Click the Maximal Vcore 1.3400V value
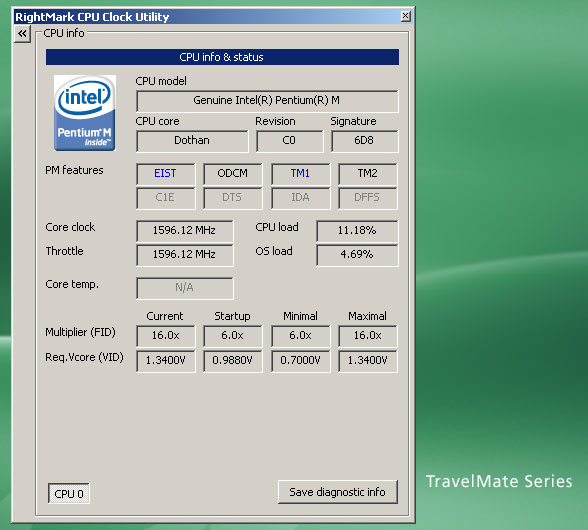This screenshot has height=530, width=588. coord(368,361)
